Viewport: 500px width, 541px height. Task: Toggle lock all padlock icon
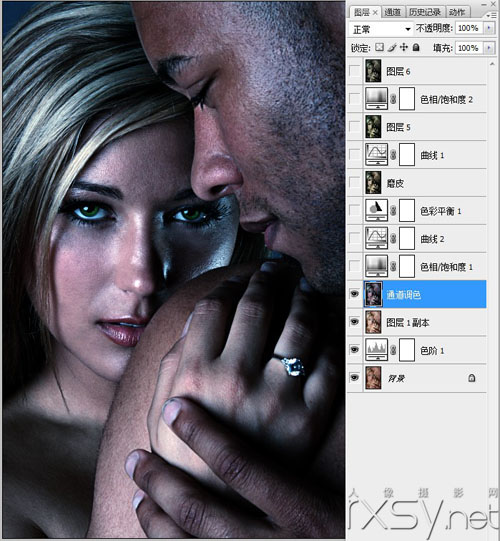click(x=416, y=47)
